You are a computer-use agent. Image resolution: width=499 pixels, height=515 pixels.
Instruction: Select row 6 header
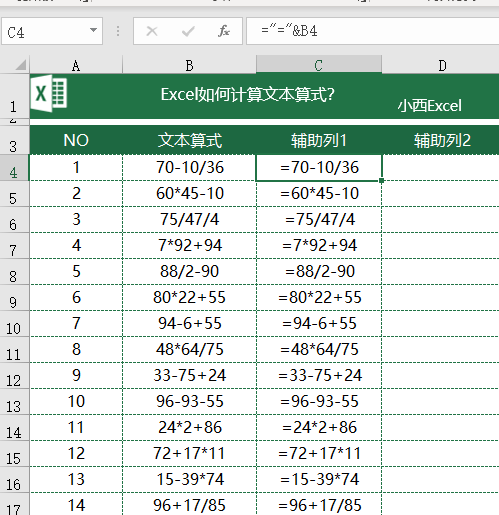pos(14,220)
